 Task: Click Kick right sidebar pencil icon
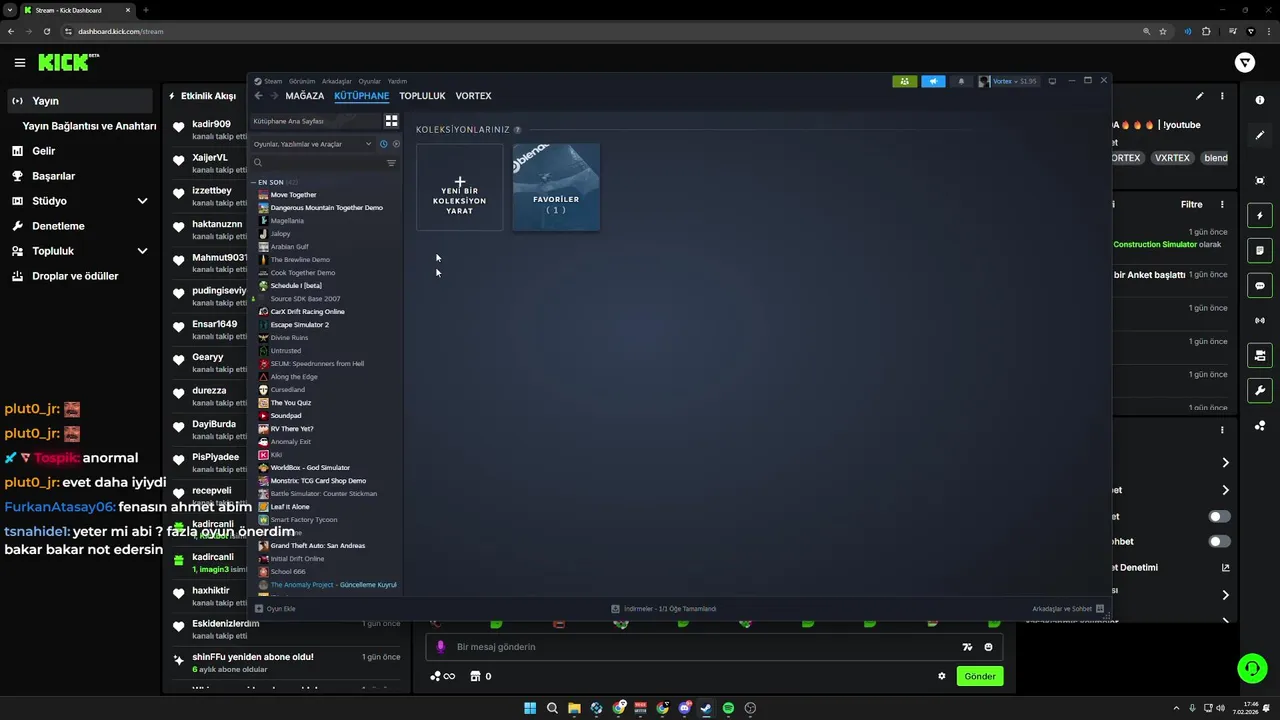(x=1260, y=135)
